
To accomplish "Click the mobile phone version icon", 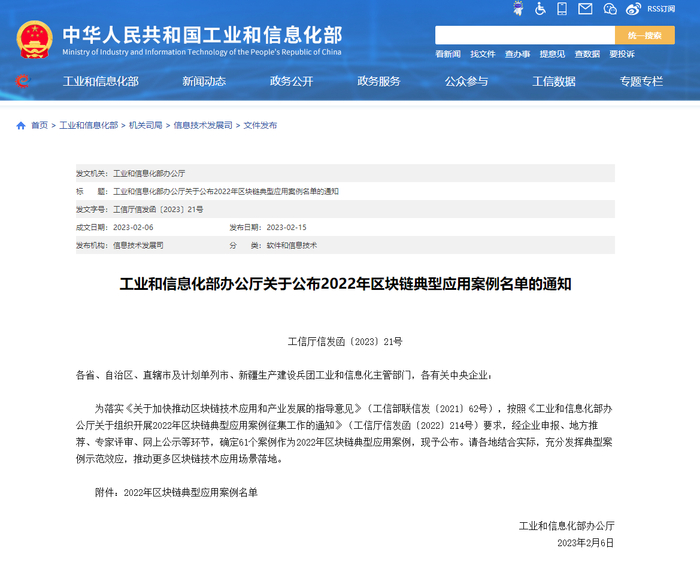I will 562,8.
